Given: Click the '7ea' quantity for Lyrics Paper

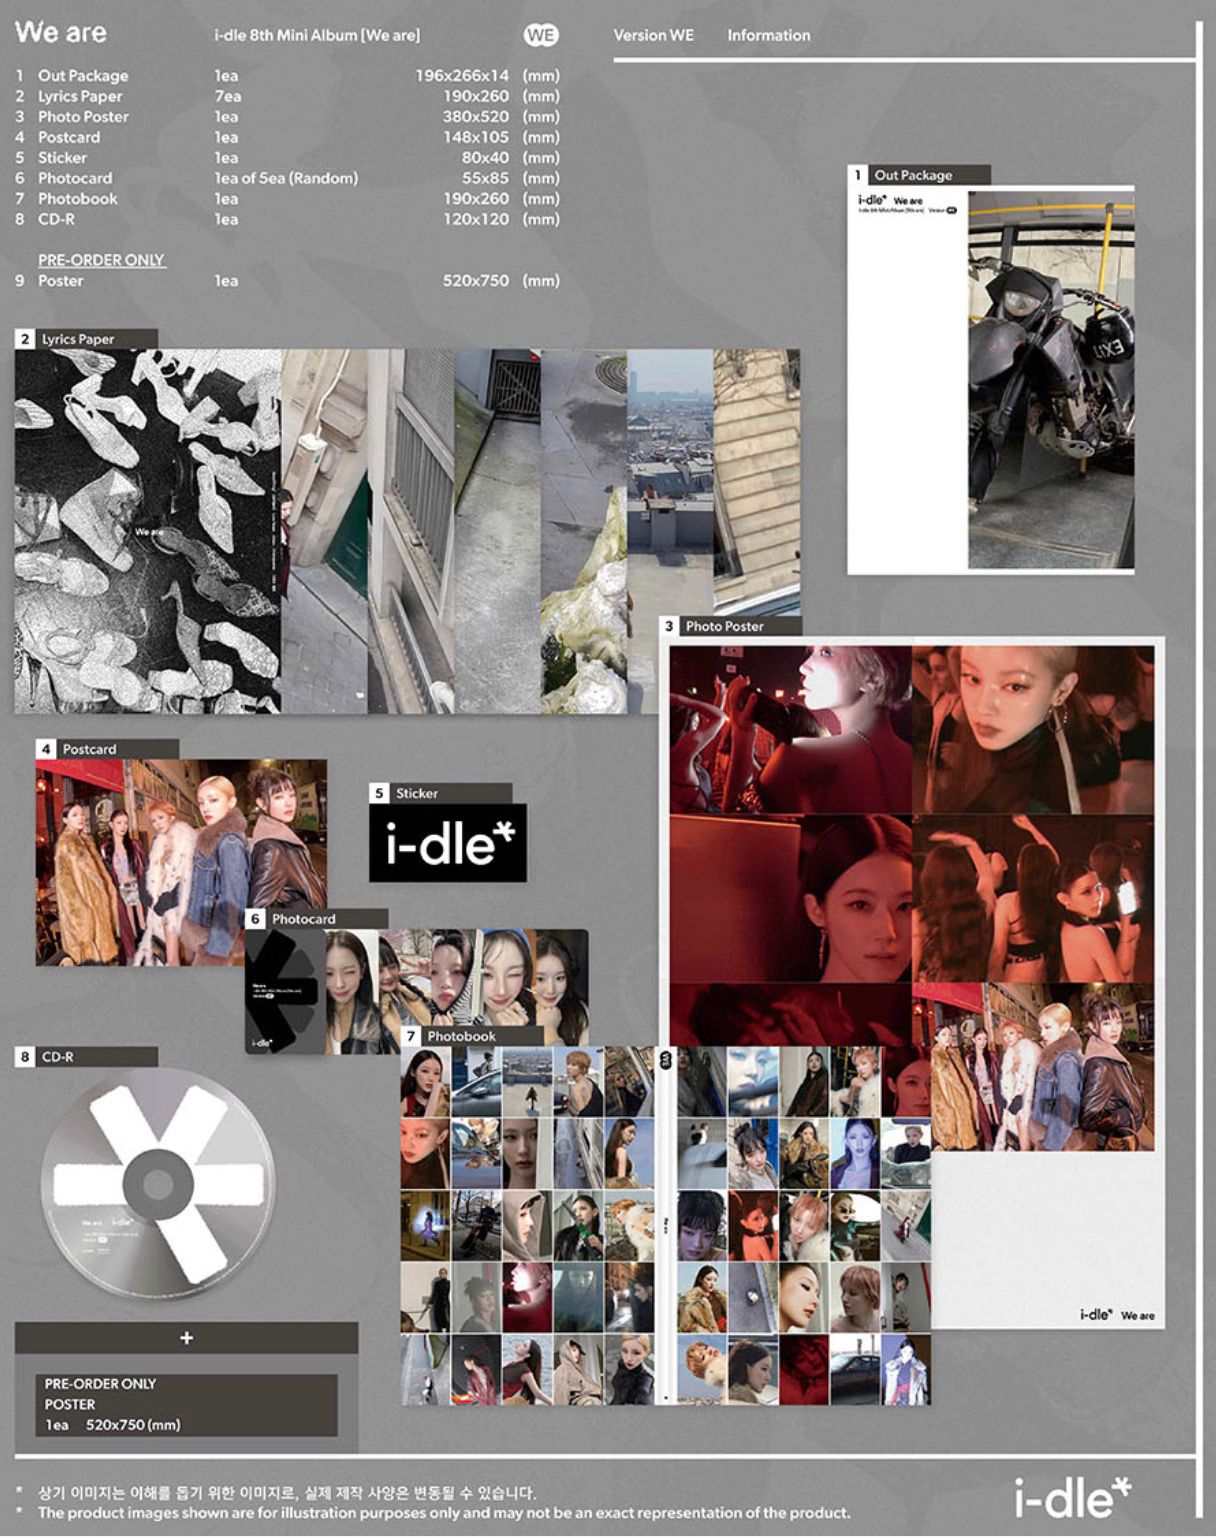Looking at the screenshot, I should point(227,96).
